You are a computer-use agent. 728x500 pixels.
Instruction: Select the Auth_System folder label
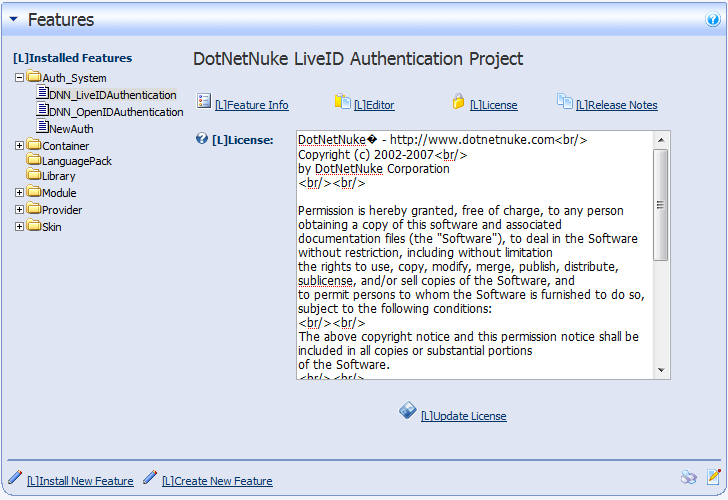(74, 78)
